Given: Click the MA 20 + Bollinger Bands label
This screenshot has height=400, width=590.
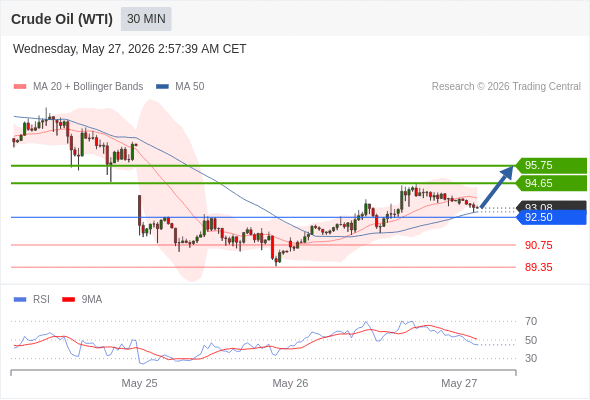Looking at the screenshot, I should [x=88, y=87].
